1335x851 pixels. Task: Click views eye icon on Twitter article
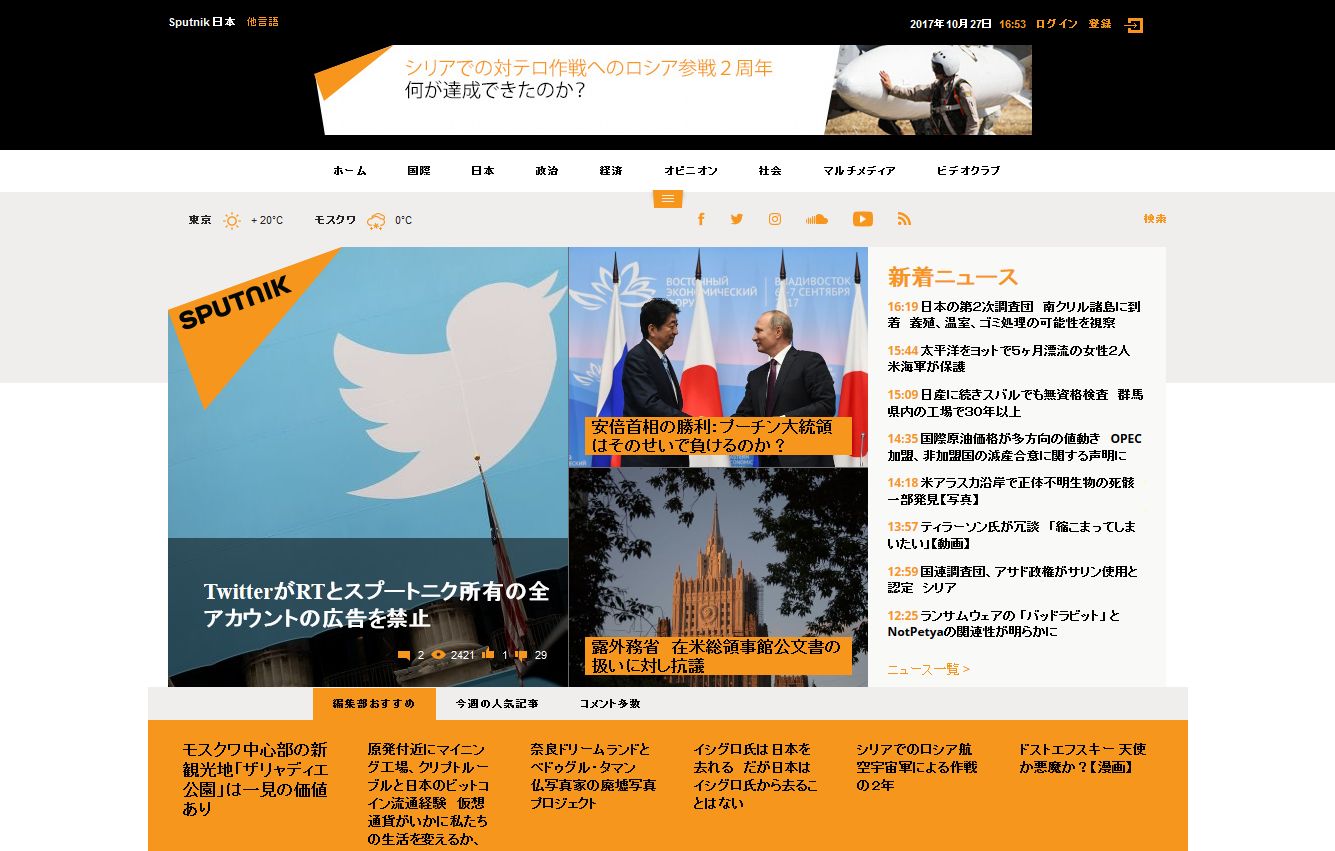[x=438, y=655]
